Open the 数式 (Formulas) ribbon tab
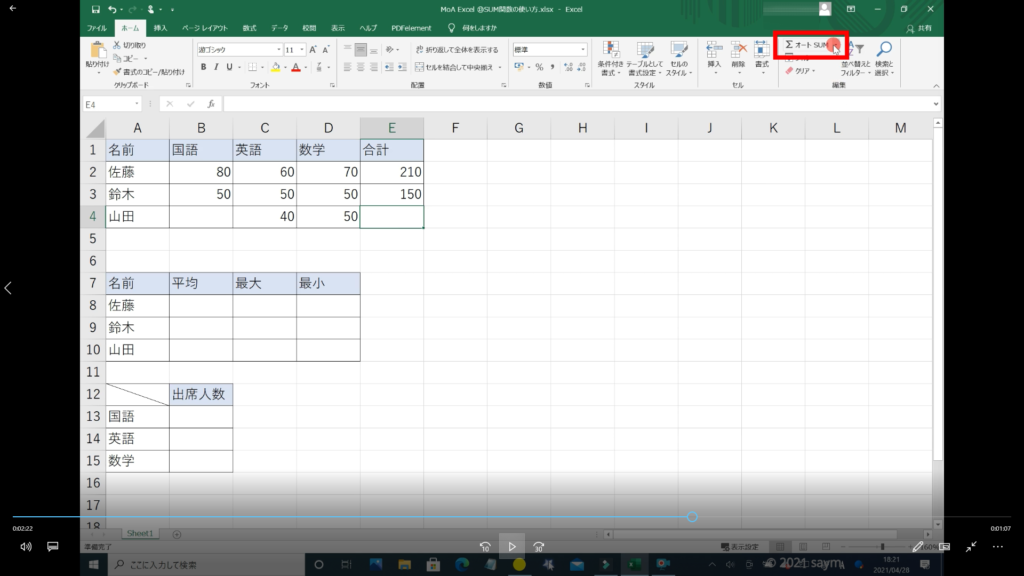 (249, 29)
